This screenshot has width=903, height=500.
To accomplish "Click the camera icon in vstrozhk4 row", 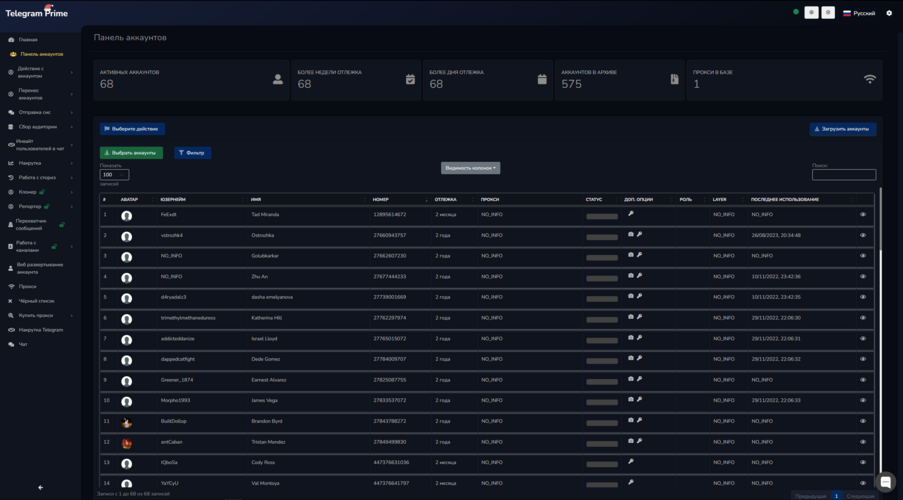I will point(631,235).
